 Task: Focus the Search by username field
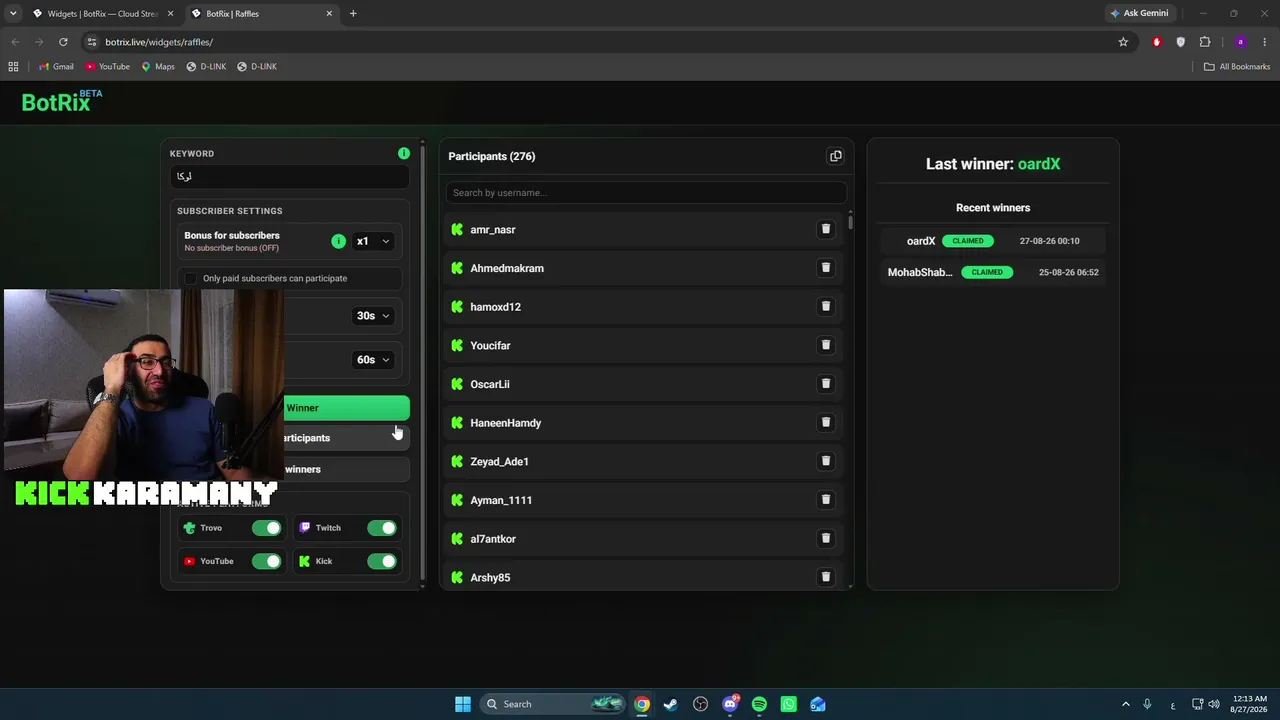click(646, 193)
